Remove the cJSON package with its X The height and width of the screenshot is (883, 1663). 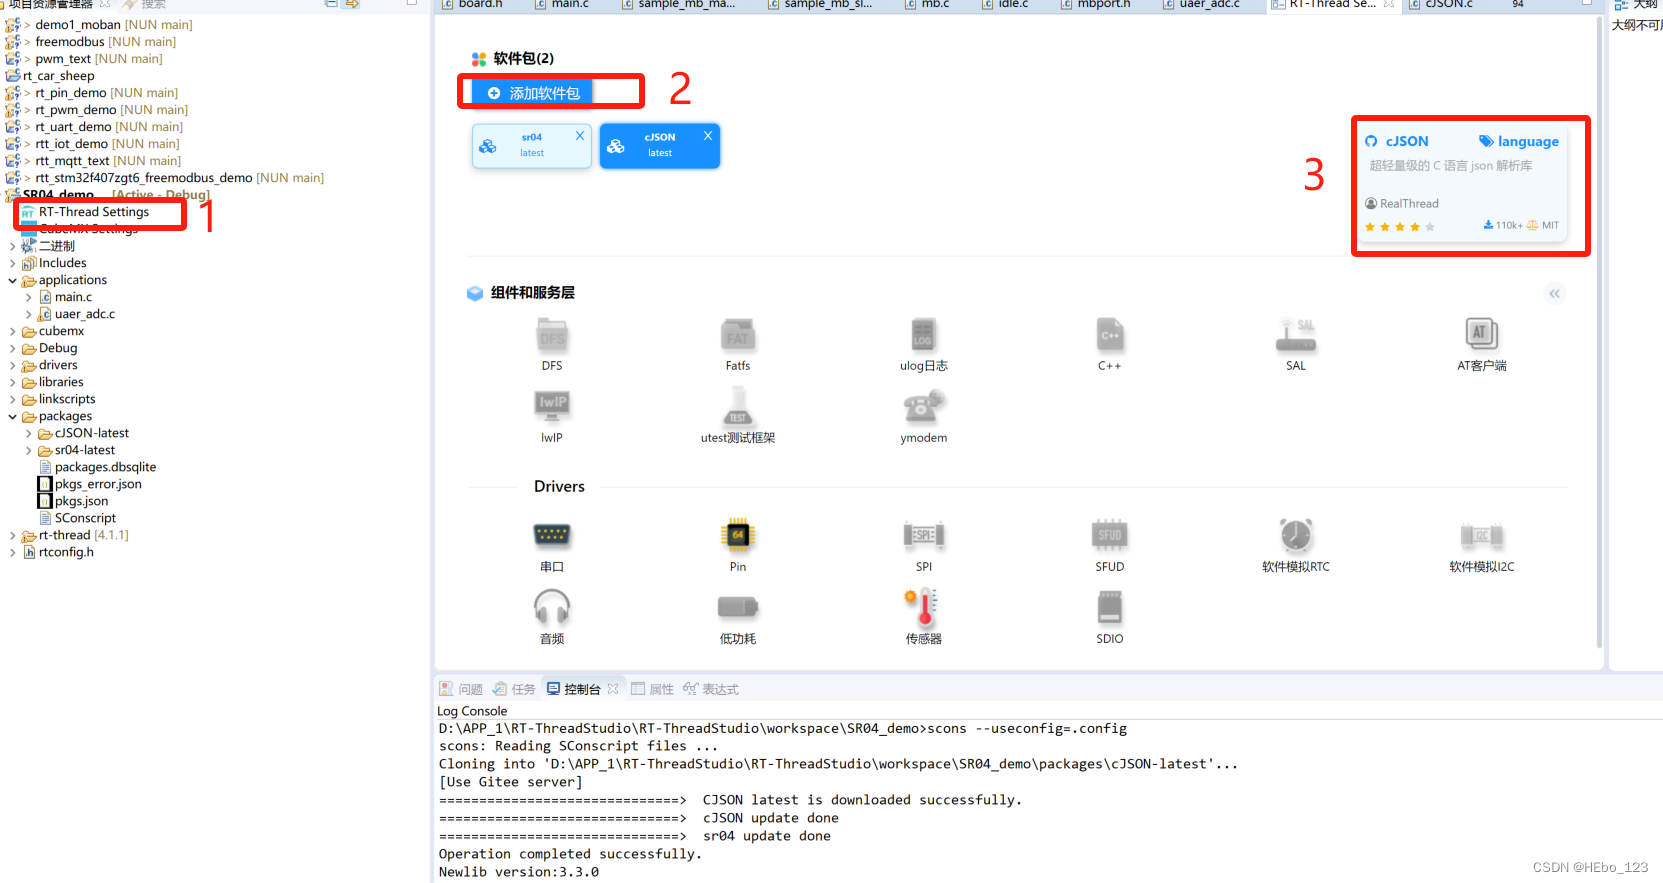click(708, 135)
